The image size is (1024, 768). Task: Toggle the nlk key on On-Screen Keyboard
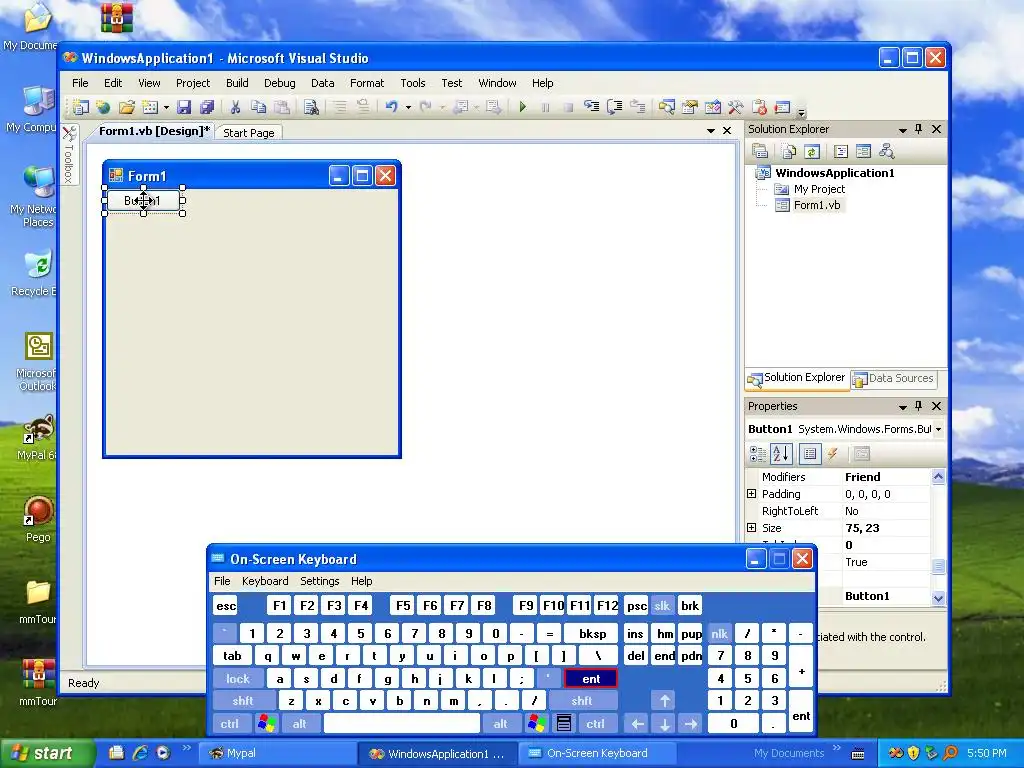(x=720, y=633)
